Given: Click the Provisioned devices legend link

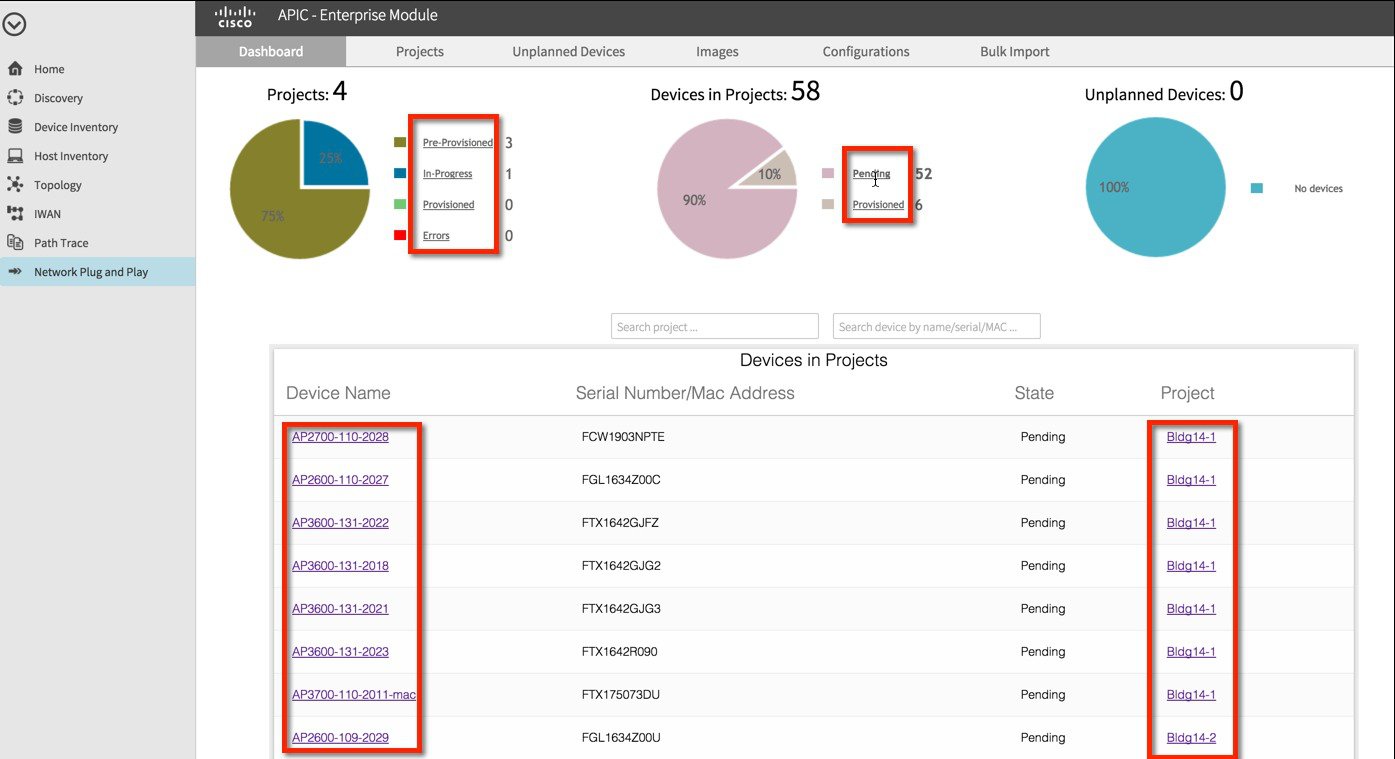Looking at the screenshot, I should coord(878,205).
